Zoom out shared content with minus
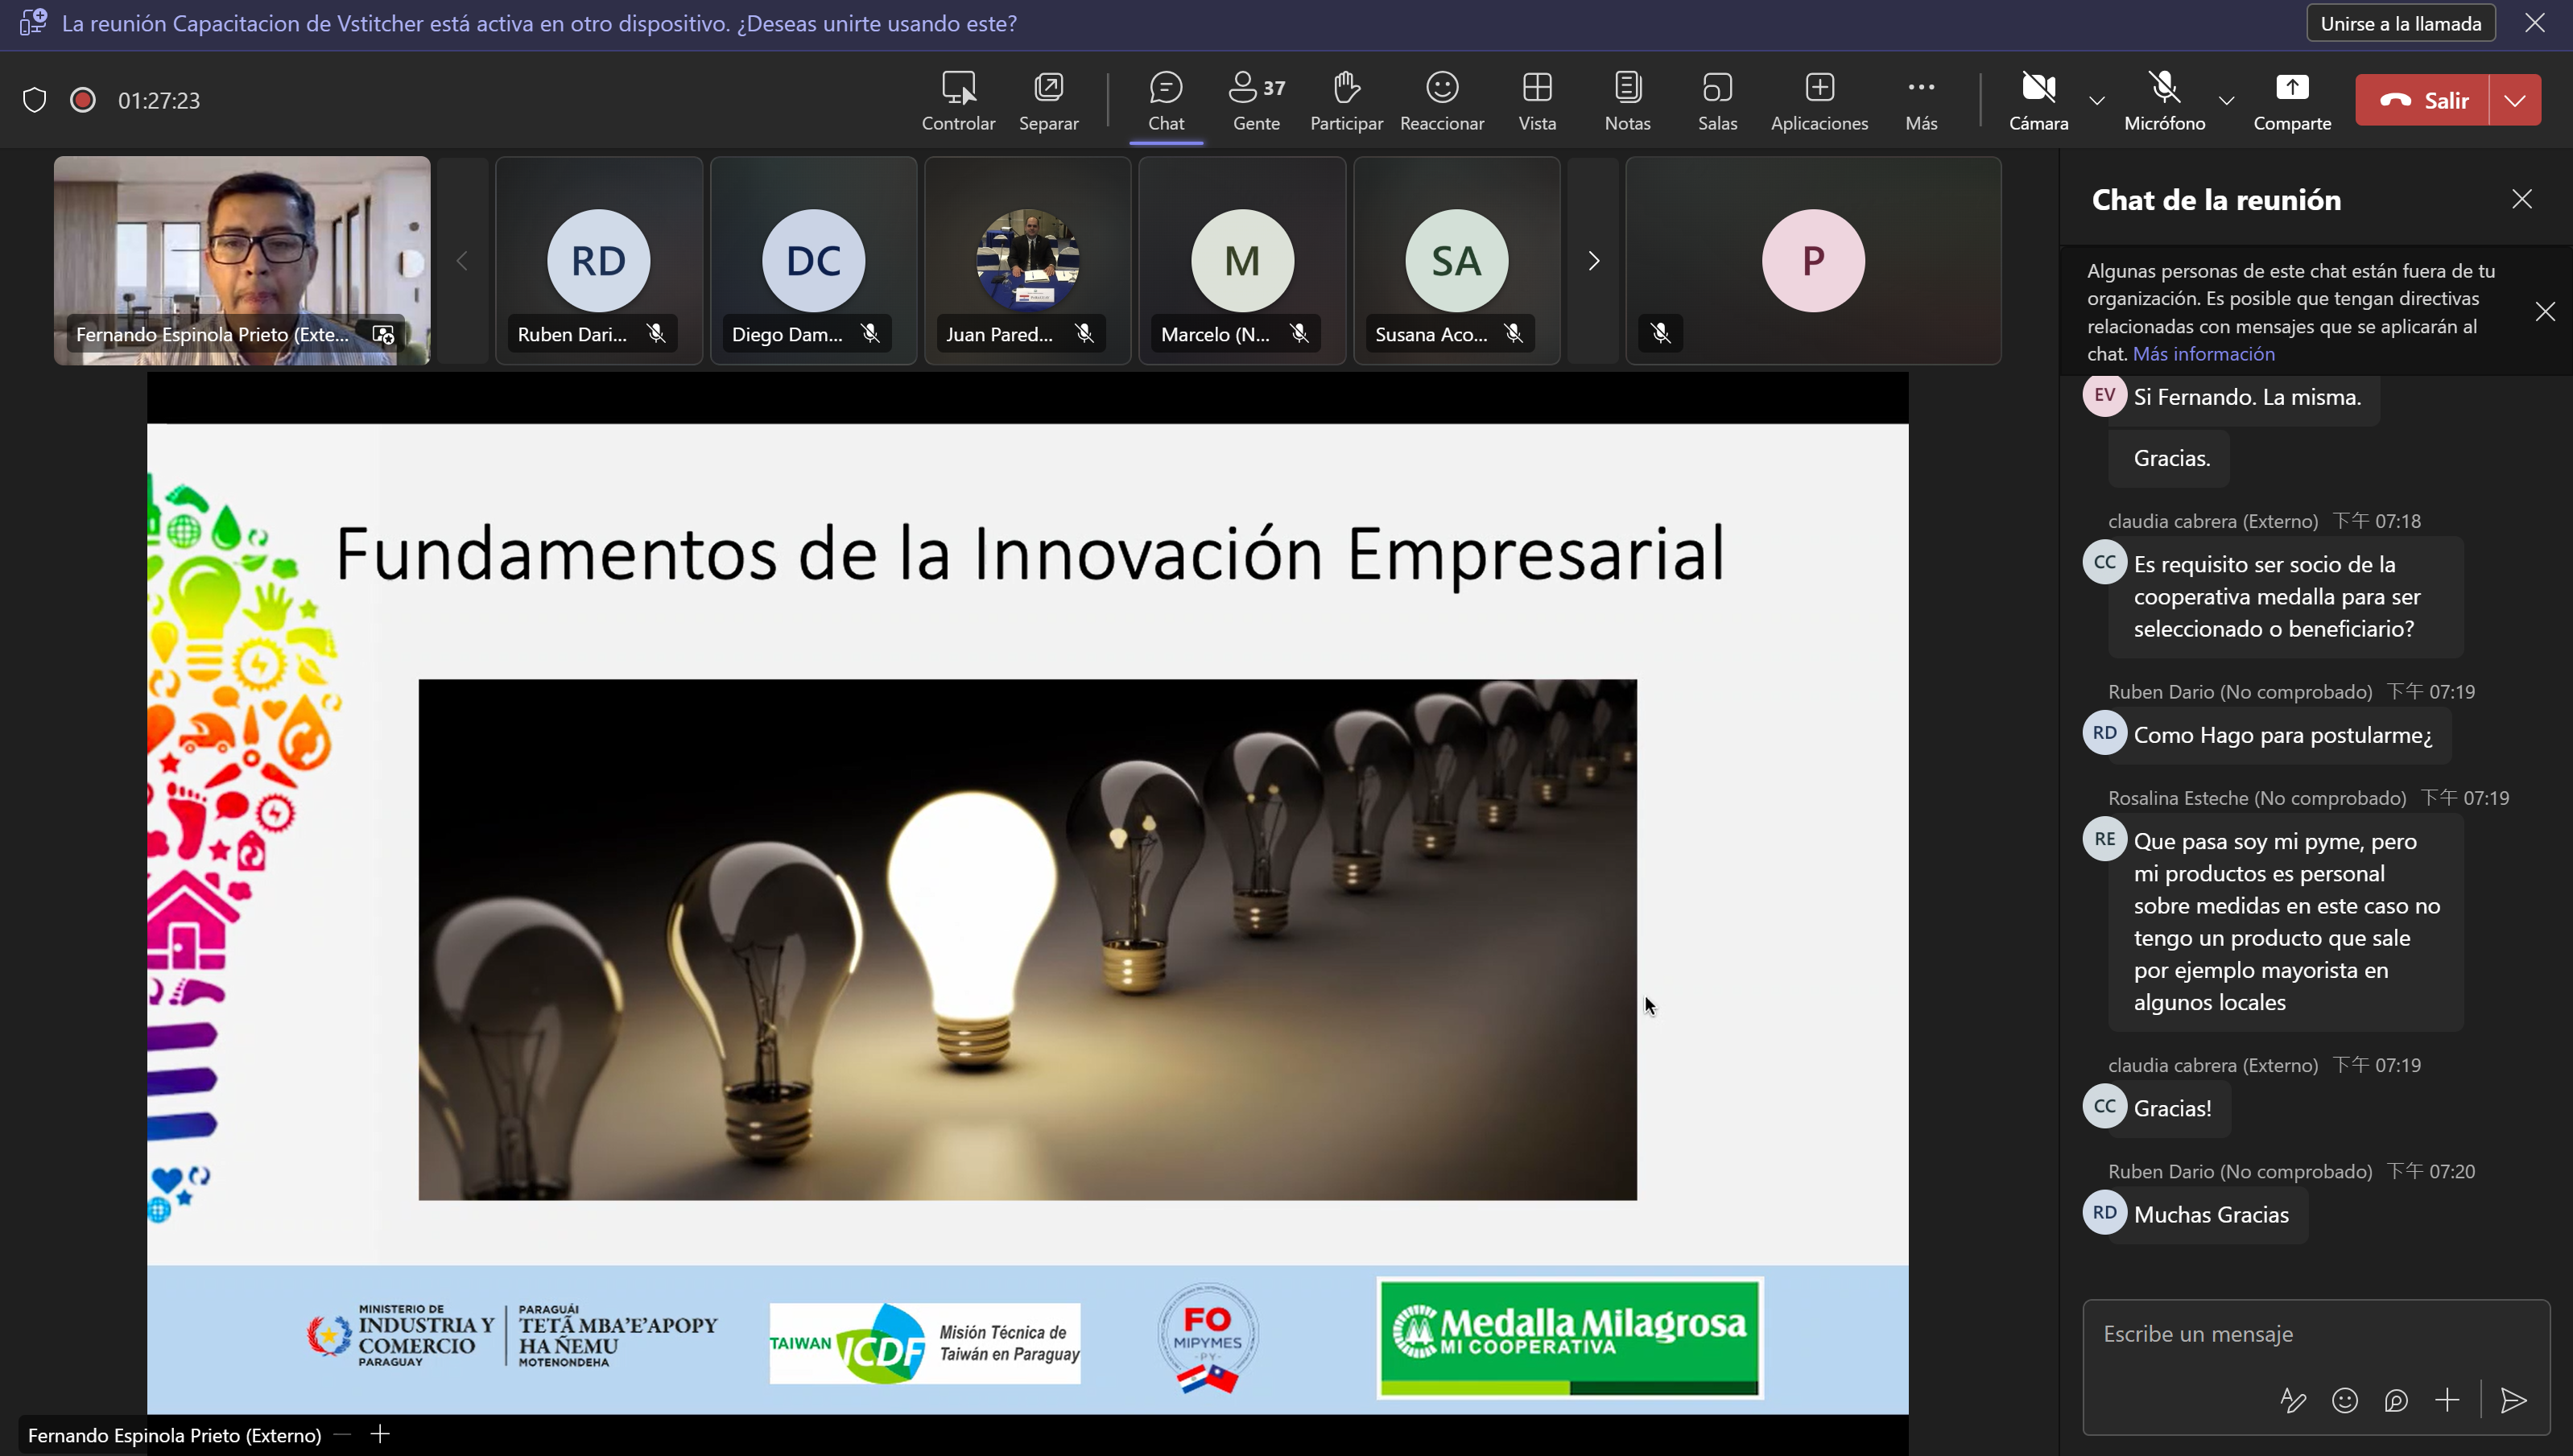 coord(342,1435)
